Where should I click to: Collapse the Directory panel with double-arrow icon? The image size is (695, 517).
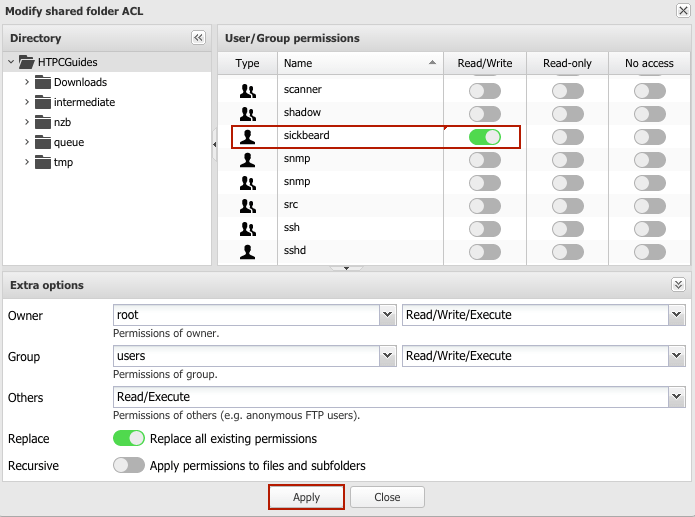[x=198, y=38]
